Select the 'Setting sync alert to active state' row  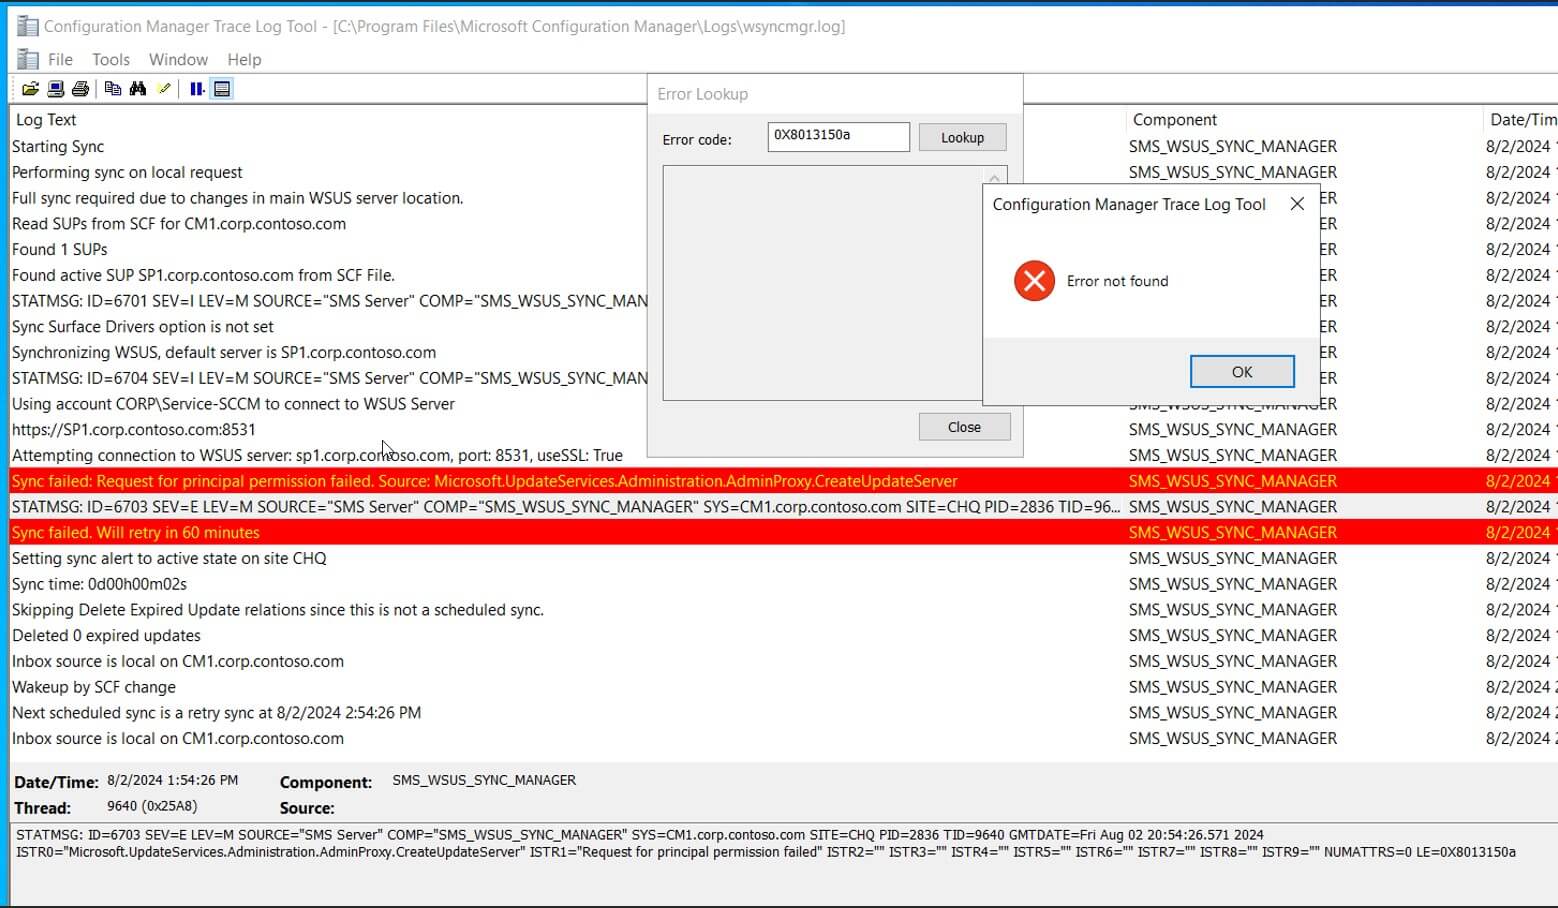(x=784, y=559)
